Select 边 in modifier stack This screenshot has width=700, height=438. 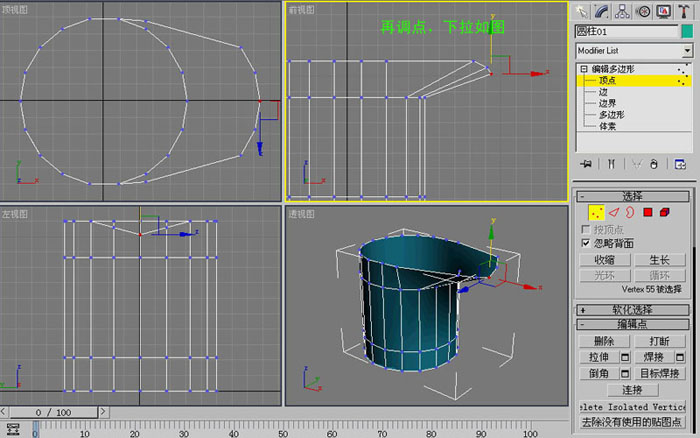[x=603, y=92]
